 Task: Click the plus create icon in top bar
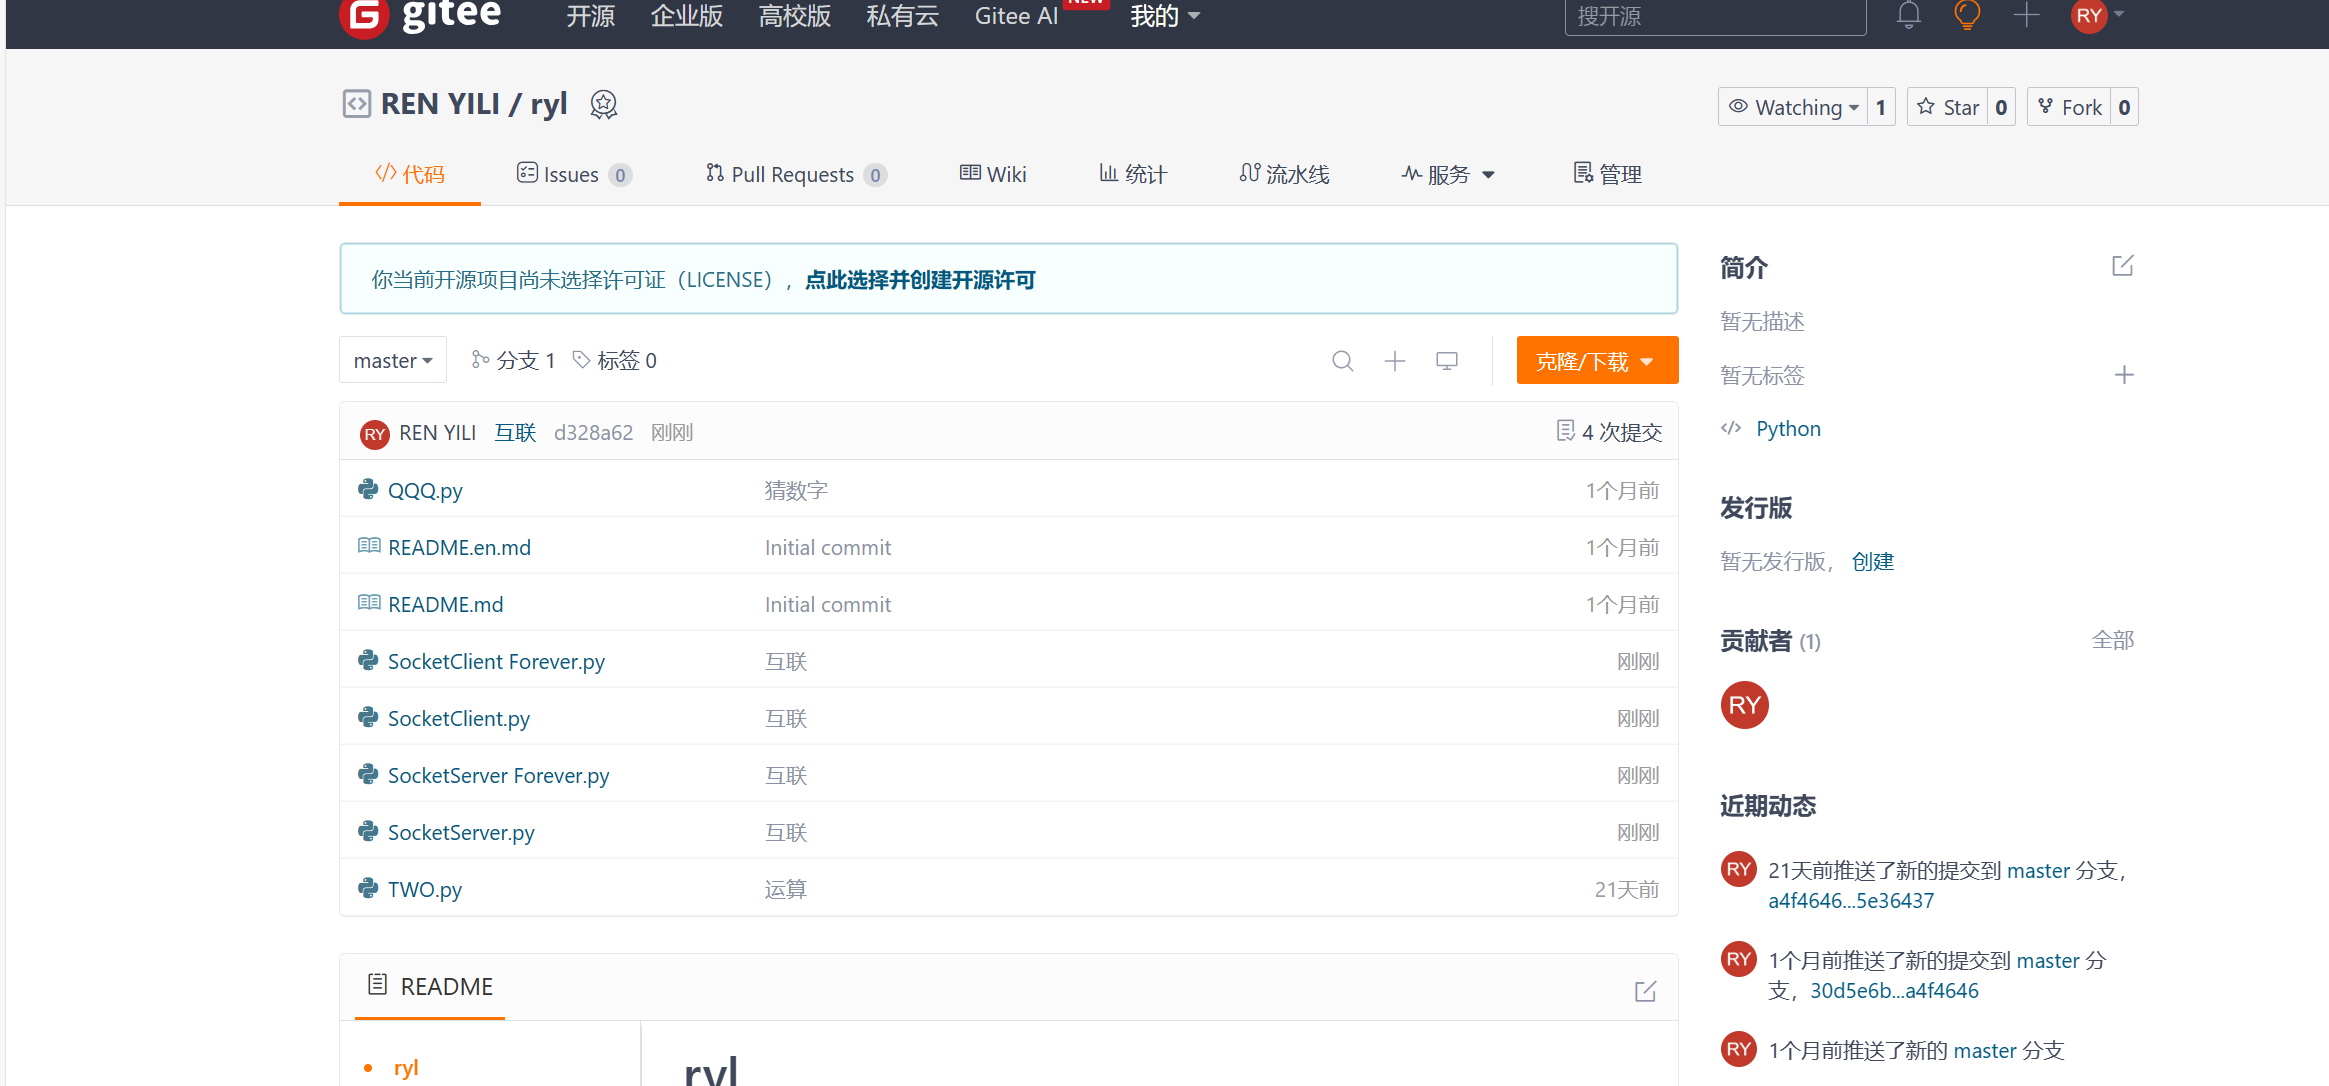pos(2026,15)
